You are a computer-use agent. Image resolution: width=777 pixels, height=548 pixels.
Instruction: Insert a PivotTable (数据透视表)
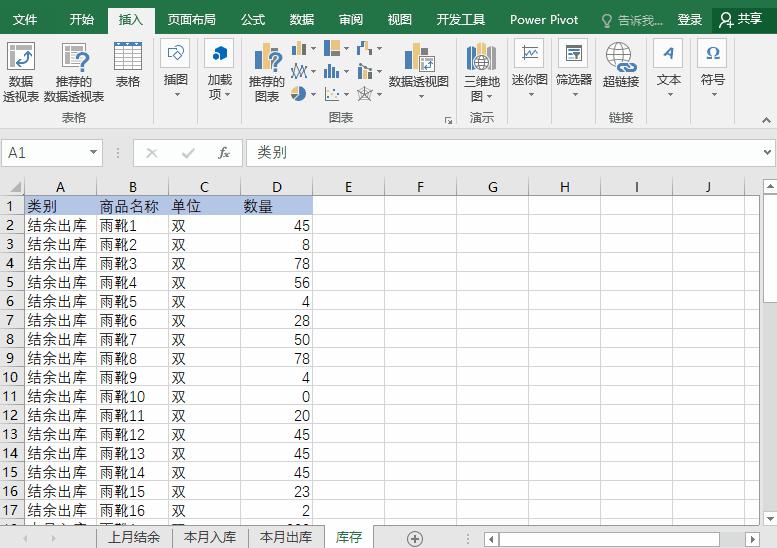coord(21,72)
